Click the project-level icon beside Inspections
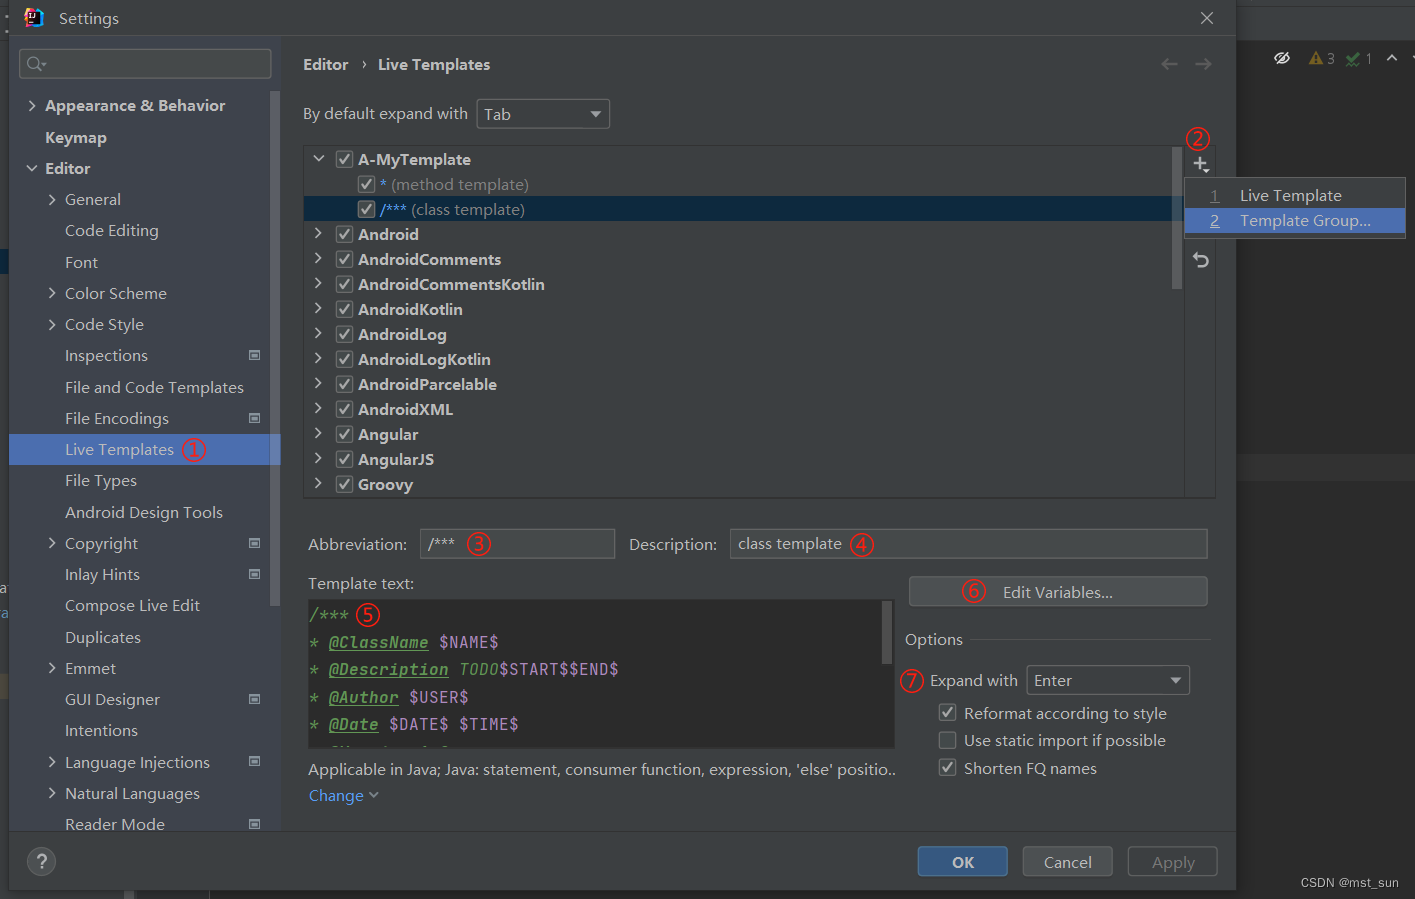 (254, 355)
